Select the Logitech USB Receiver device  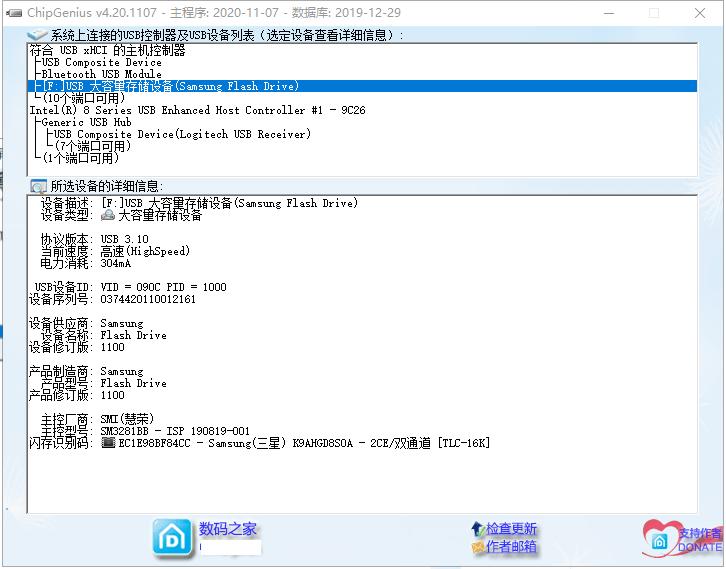(182, 135)
